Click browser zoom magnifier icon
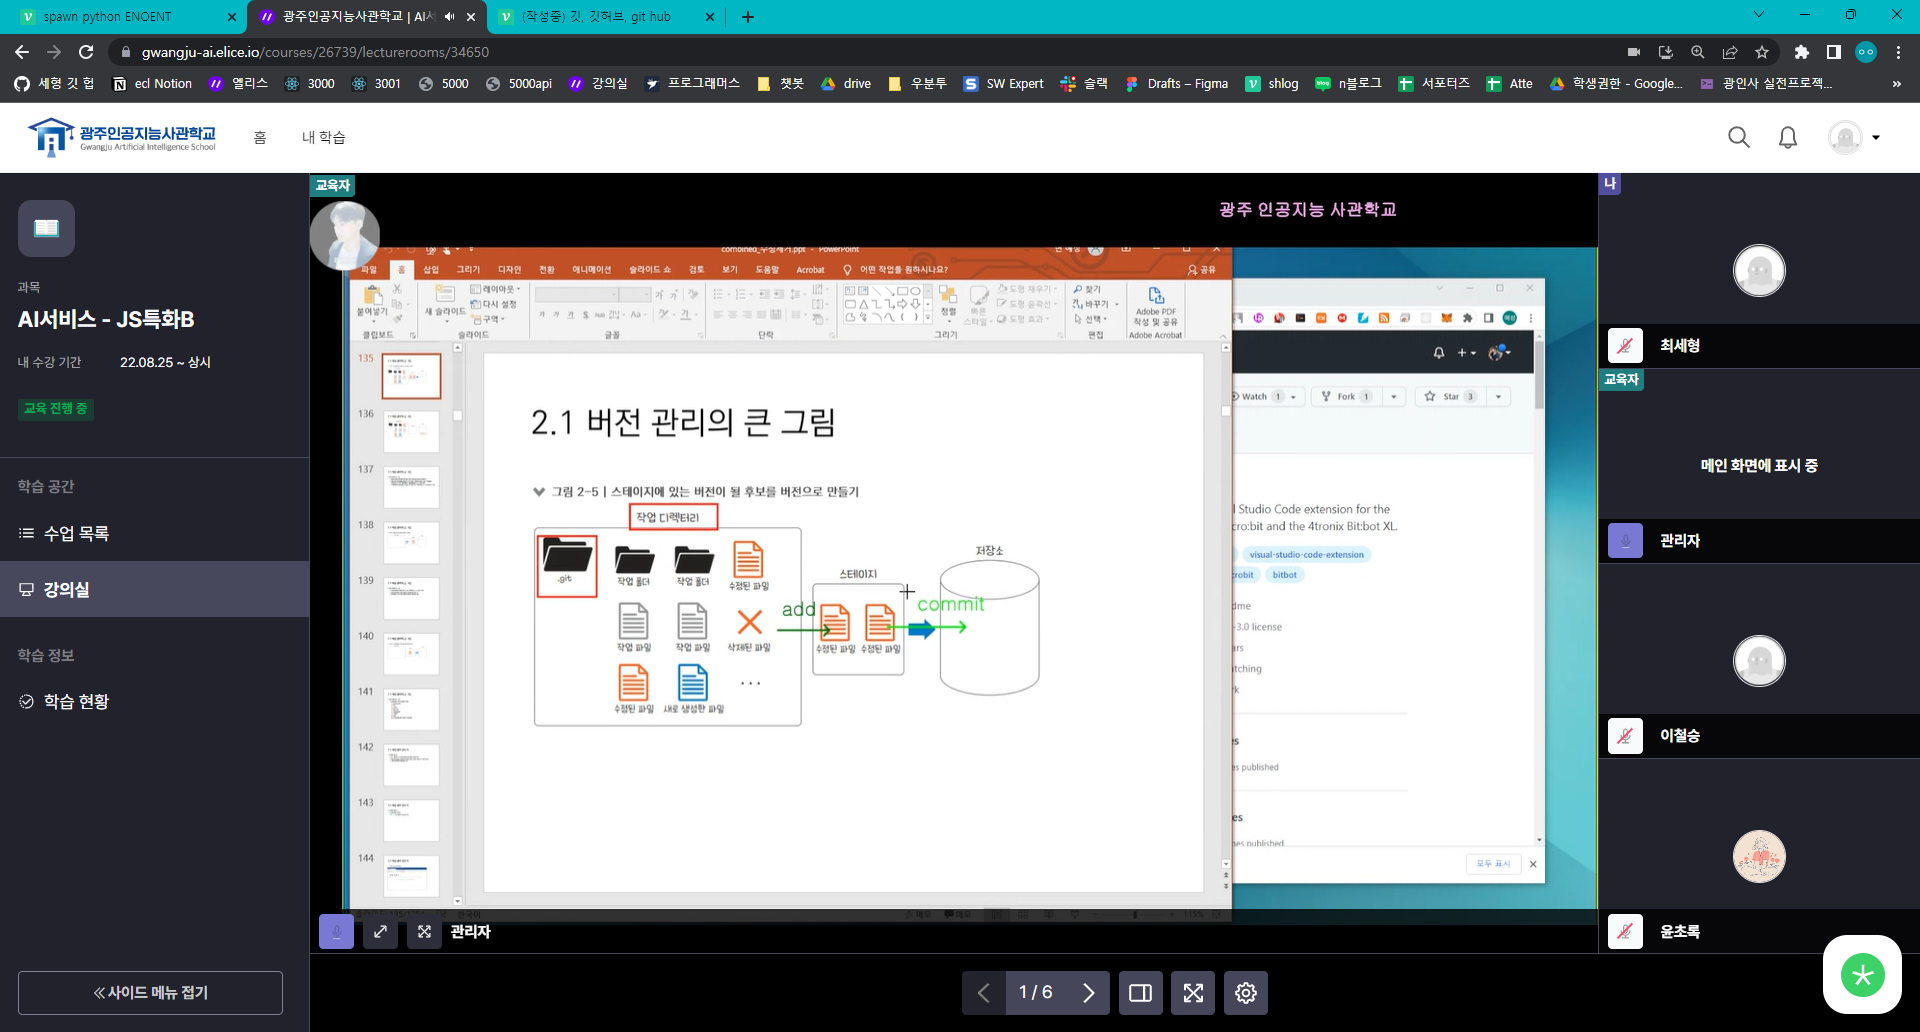The height and width of the screenshot is (1032, 1920). pyautogui.click(x=1698, y=52)
